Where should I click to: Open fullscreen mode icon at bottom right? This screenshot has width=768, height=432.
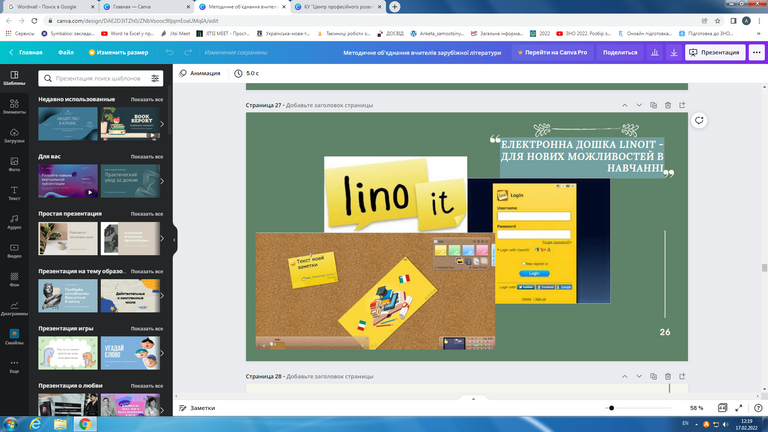click(738, 408)
